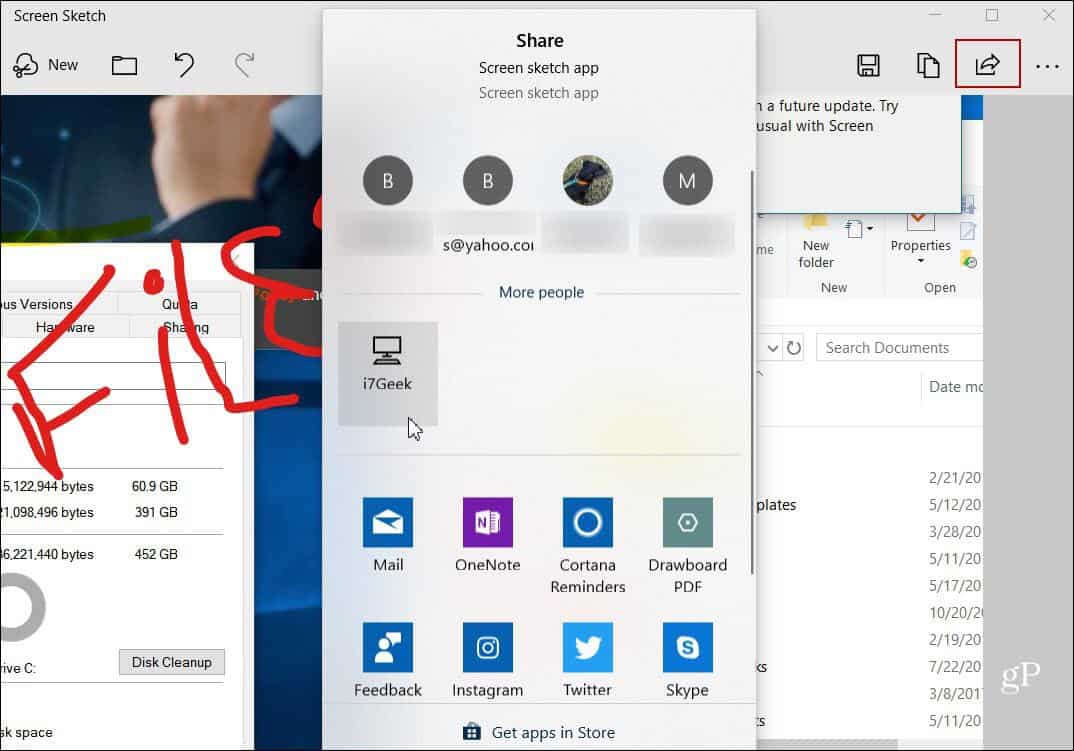Open file via folder icon
The image size is (1074, 751).
pyautogui.click(x=125, y=65)
